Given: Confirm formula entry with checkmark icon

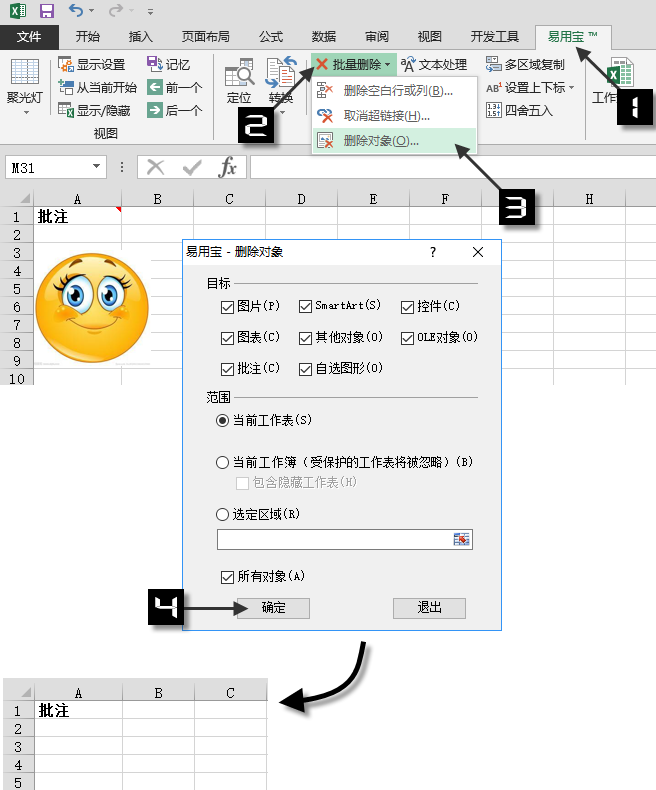Looking at the screenshot, I should 192,167.
